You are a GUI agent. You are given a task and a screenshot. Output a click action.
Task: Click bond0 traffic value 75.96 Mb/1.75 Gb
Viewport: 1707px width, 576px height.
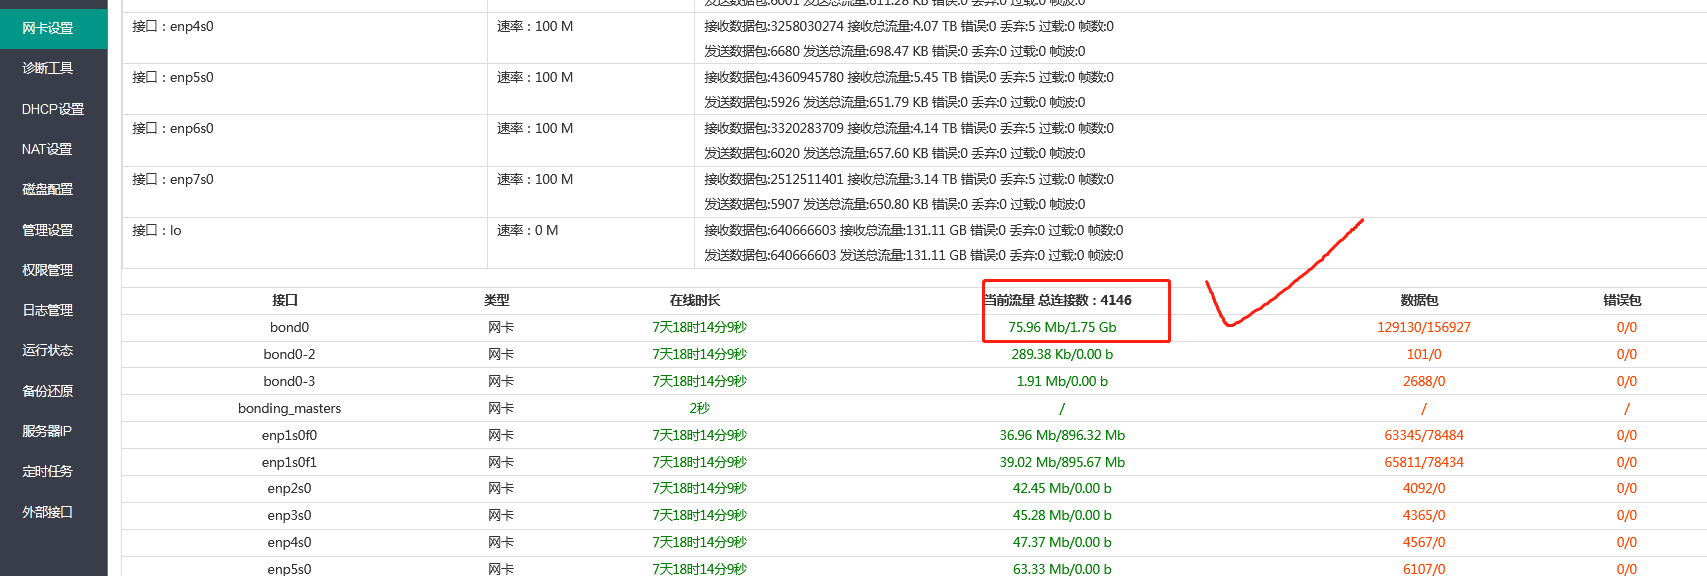[1062, 327]
